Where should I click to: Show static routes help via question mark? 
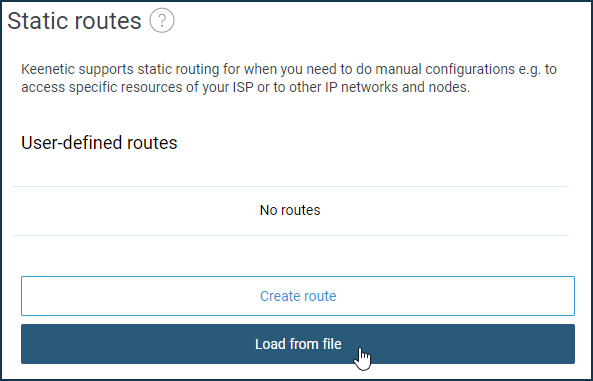pos(162,21)
